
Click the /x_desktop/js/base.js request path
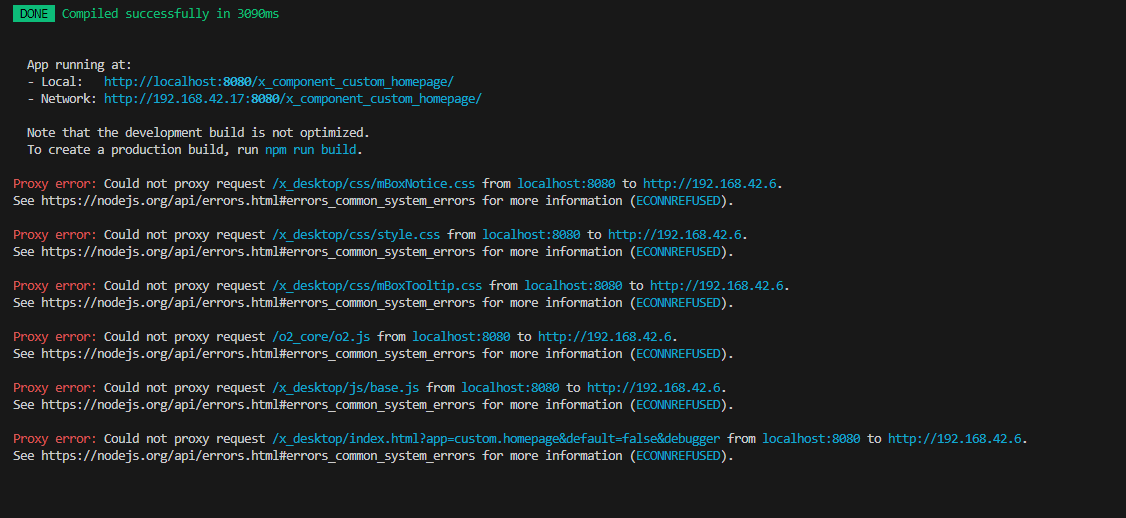point(345,388)
